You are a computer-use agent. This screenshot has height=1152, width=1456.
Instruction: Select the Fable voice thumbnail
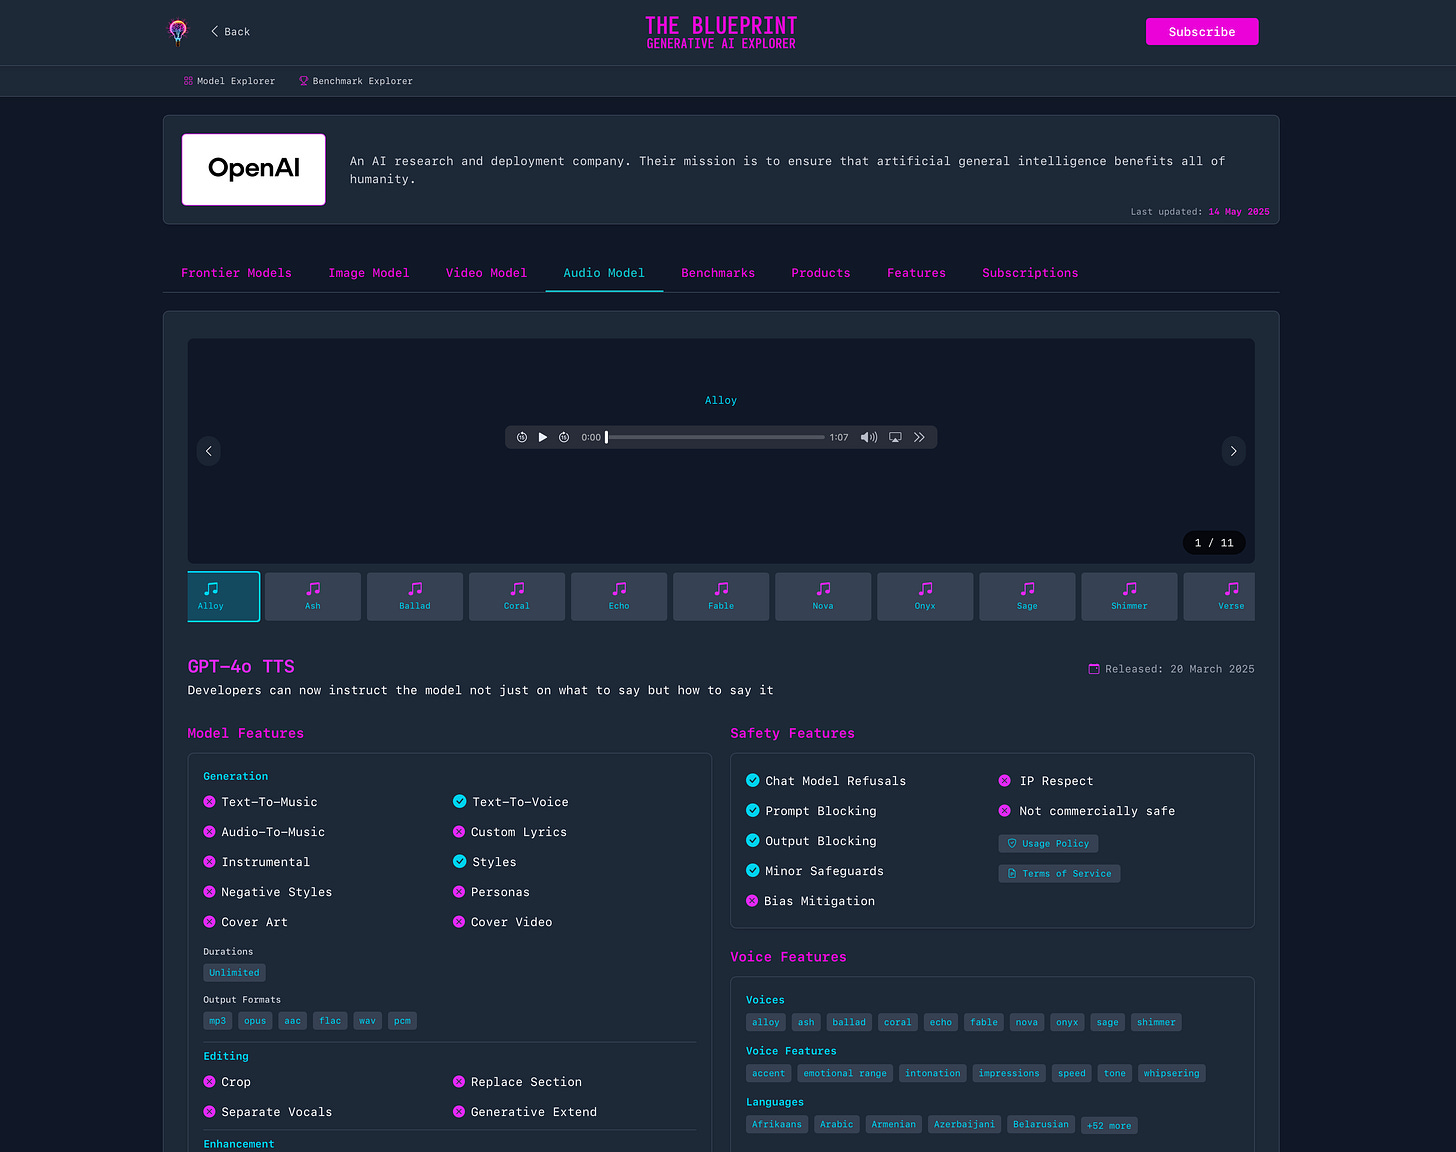point(721,596)
